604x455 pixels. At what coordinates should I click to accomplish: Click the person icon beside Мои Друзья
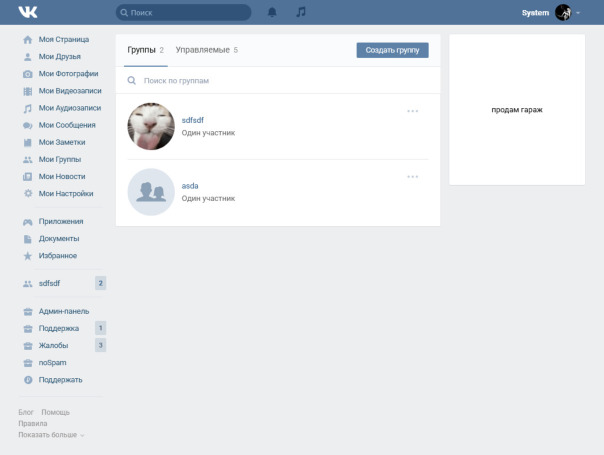[27, 57]
